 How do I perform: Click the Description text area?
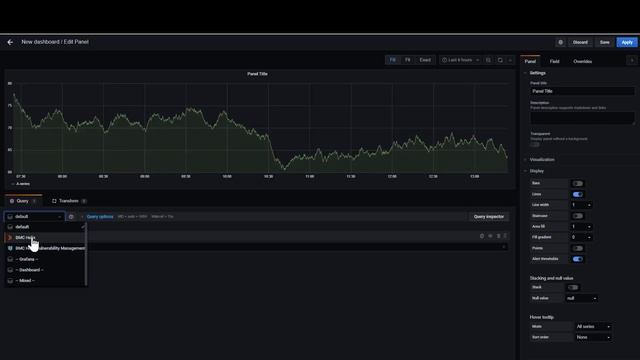582,118
